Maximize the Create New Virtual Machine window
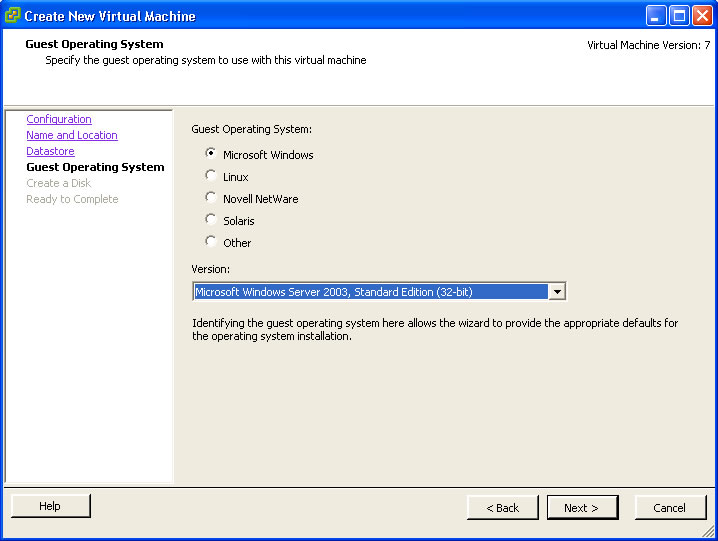 point(679,16)
